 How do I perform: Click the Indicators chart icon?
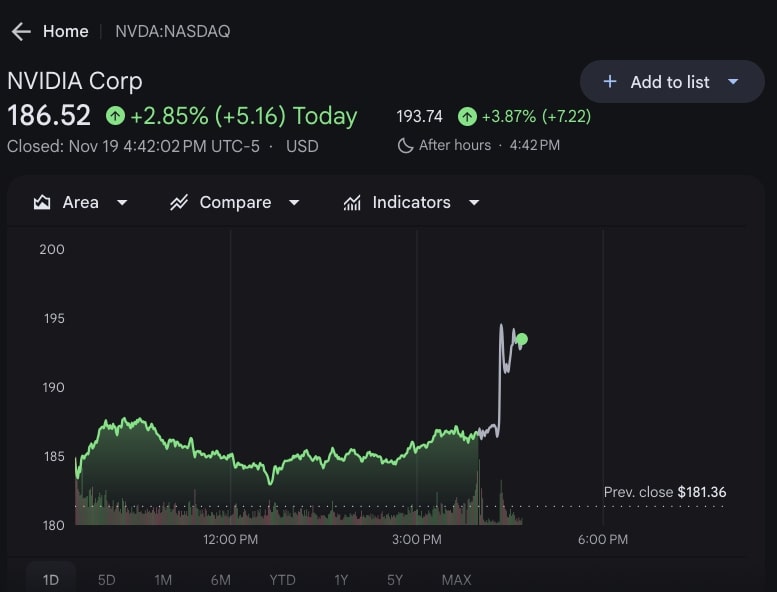[352, 203]
